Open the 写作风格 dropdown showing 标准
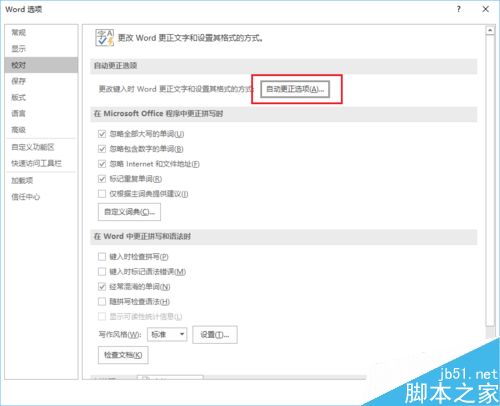Viewport: 500px width, 406px height. (x=167, y=334)
